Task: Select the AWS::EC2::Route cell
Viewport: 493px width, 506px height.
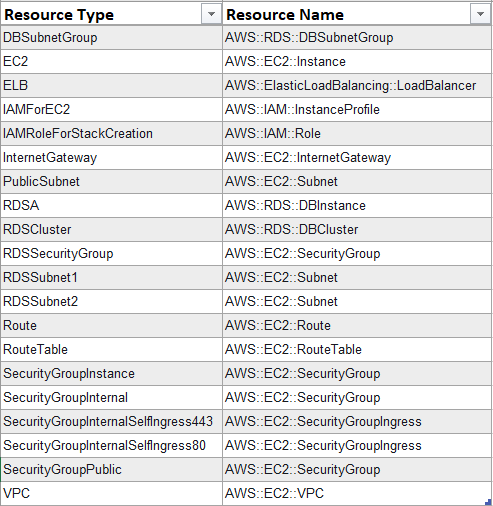Action: [357, 326]
